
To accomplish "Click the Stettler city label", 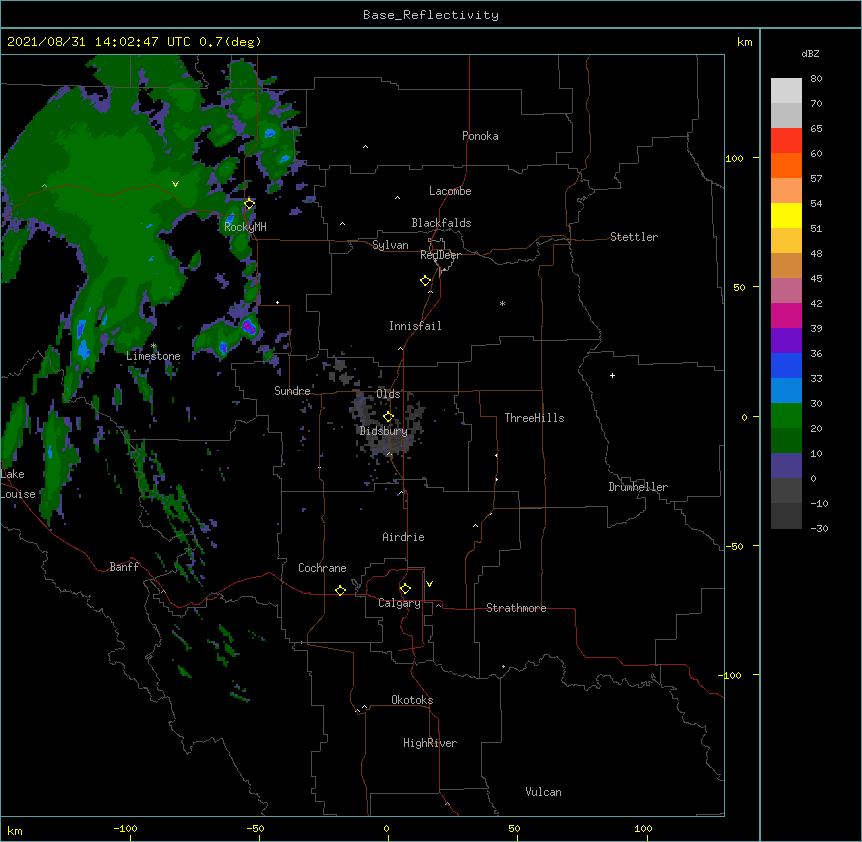I will (634, 237).
